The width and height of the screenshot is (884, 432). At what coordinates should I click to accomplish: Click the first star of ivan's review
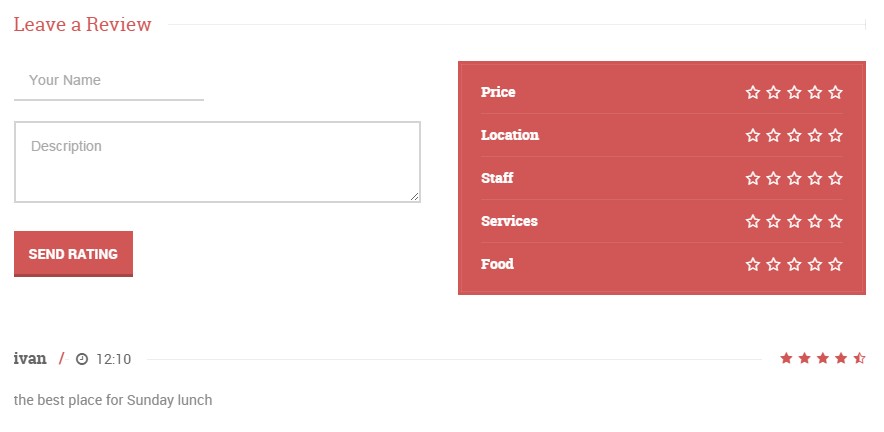[786, 358]
